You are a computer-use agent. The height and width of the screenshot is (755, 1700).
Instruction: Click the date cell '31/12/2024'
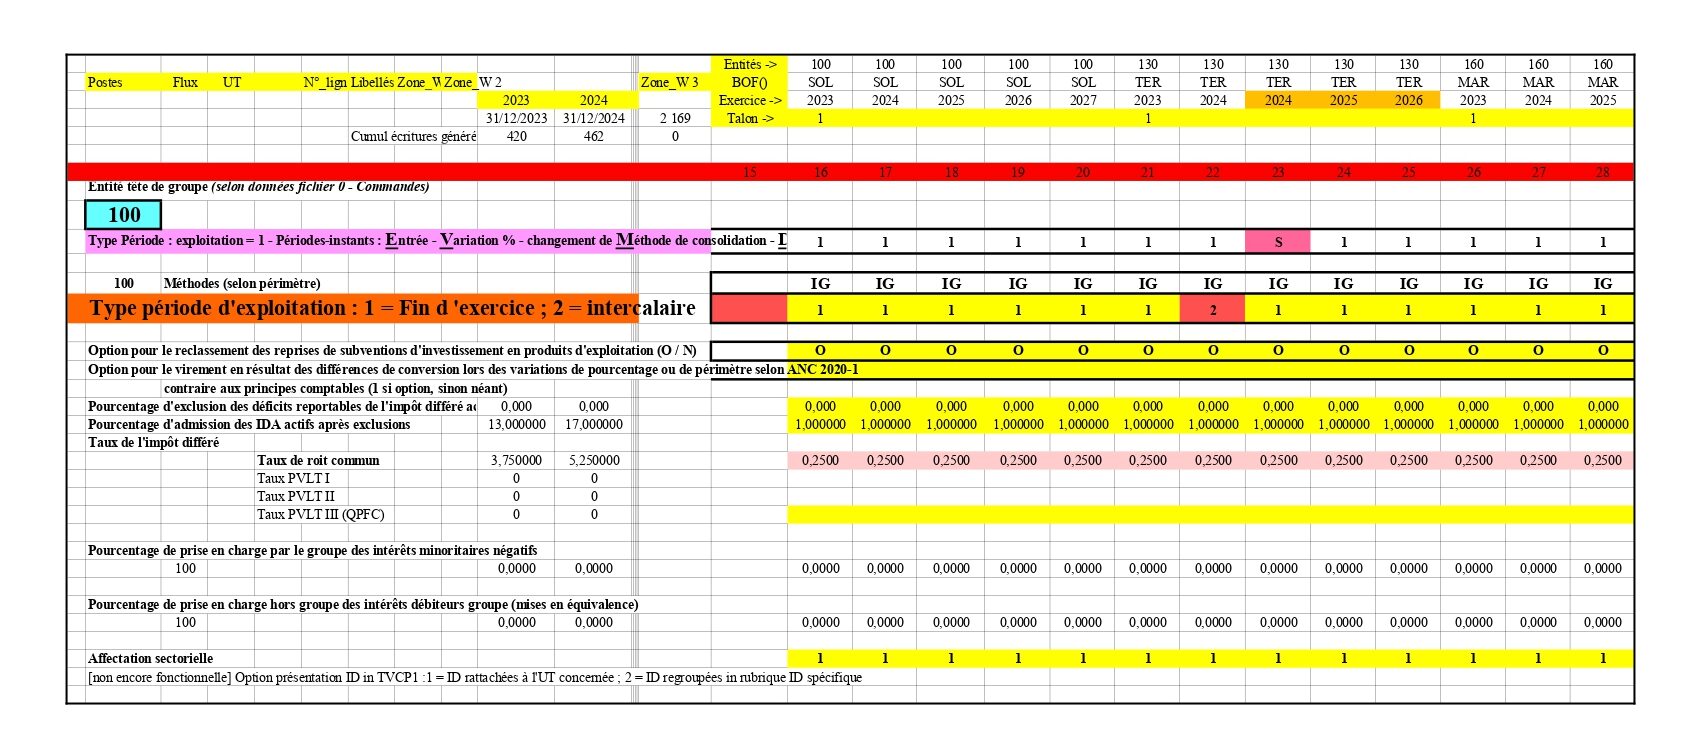594,118
